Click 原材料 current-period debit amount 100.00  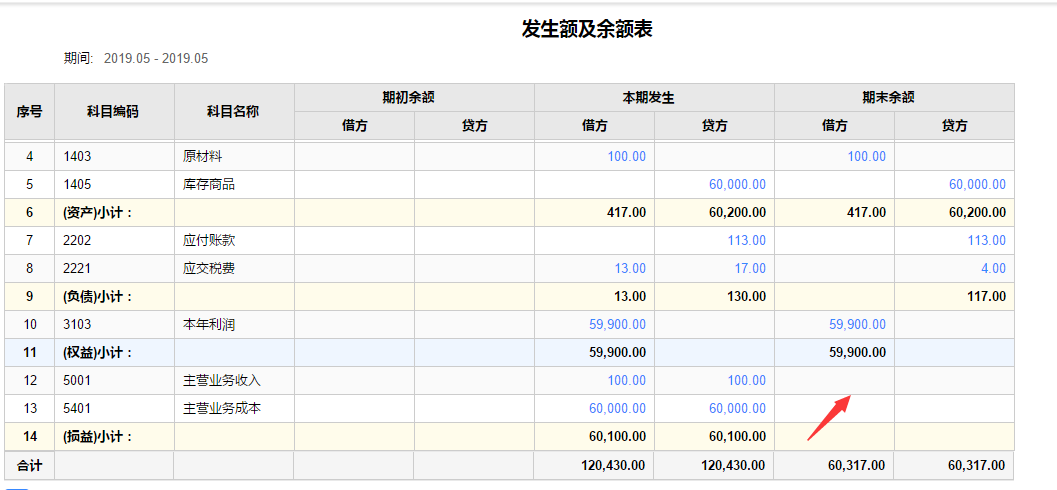[626, 156]
